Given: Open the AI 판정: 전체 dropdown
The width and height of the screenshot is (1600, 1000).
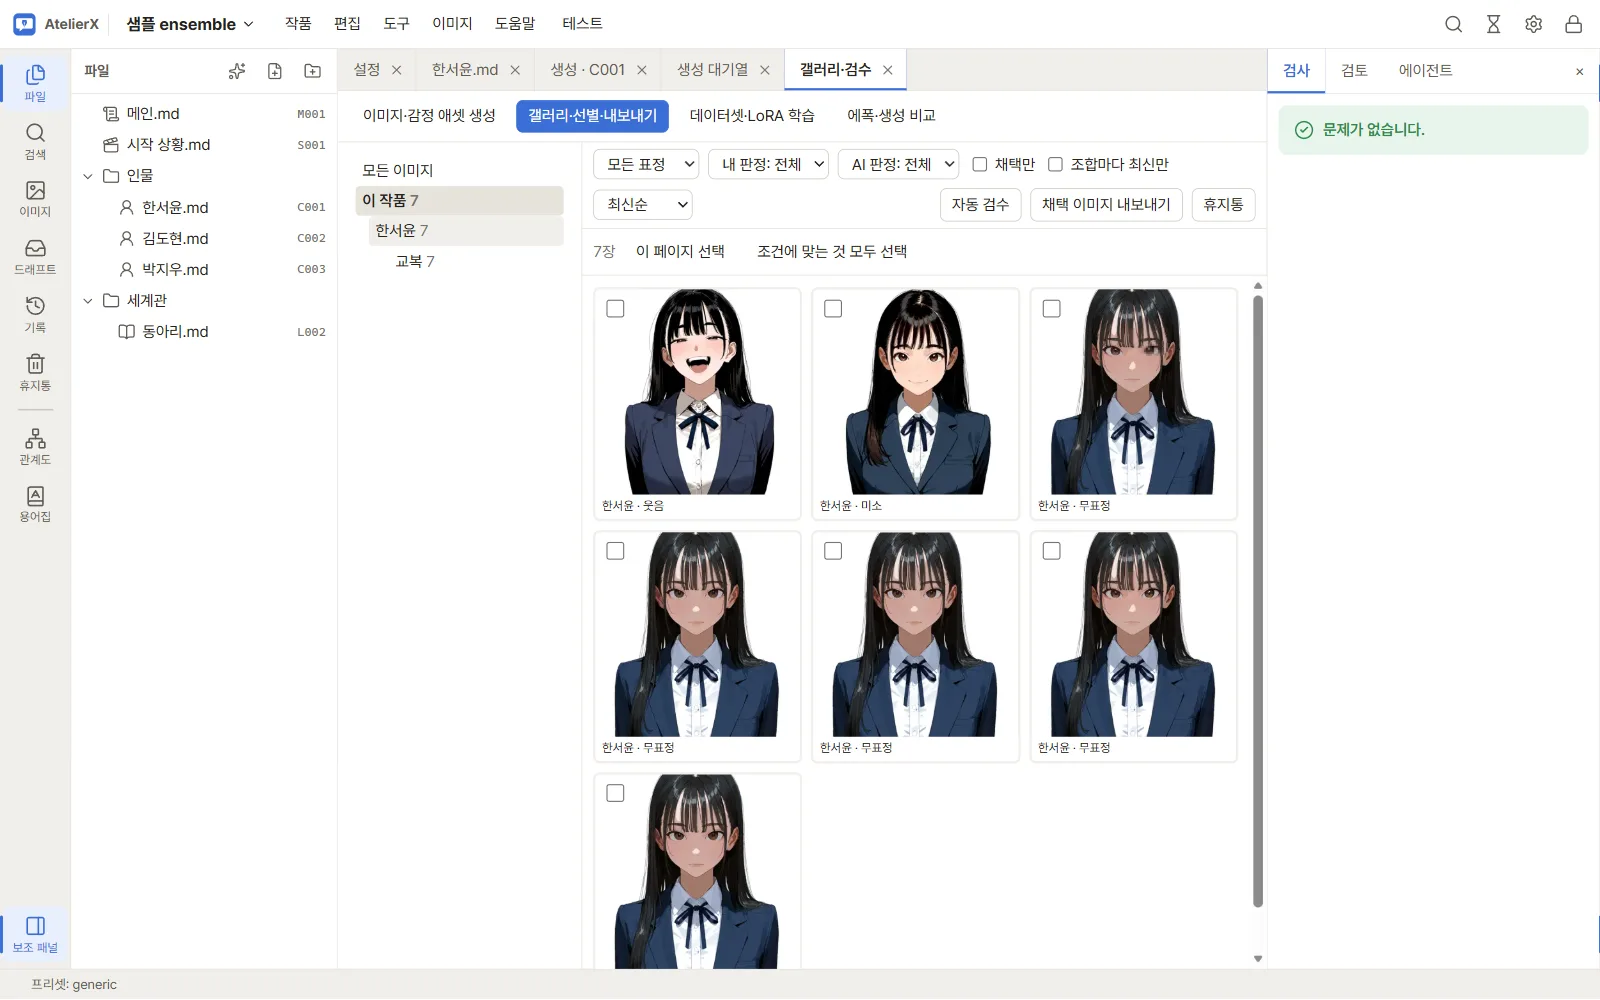Looking at the screenshot, I should [x=898, y=164].
